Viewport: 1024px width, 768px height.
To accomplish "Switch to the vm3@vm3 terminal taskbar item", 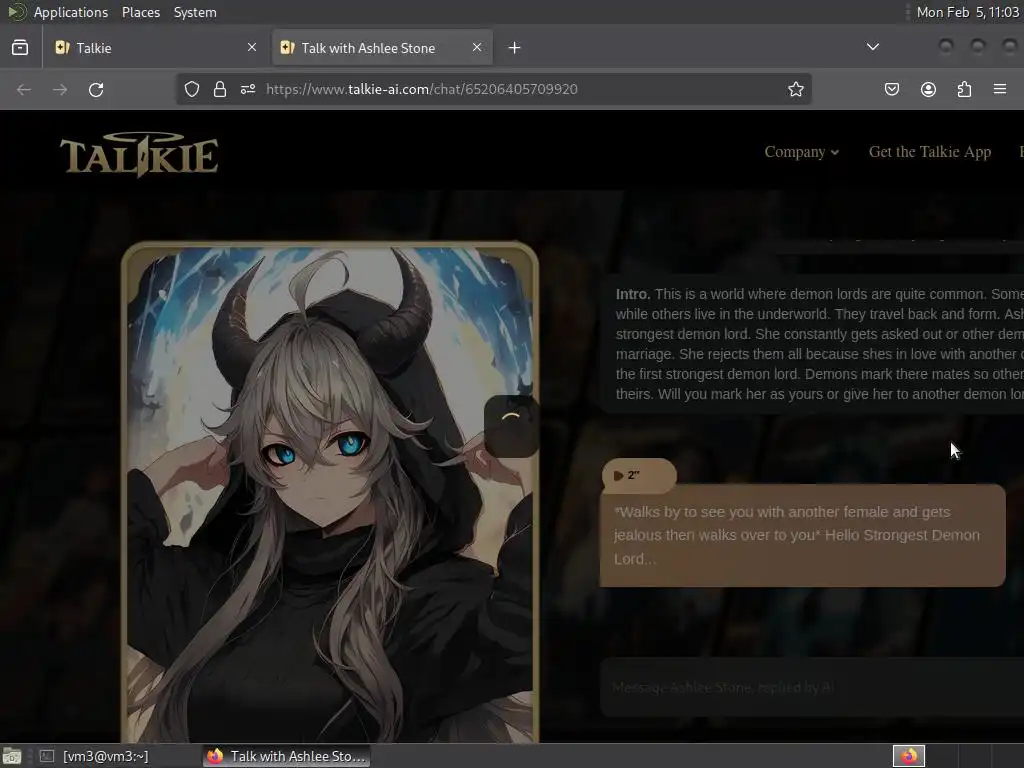I will pyautogui.click(x=95, y=756).
